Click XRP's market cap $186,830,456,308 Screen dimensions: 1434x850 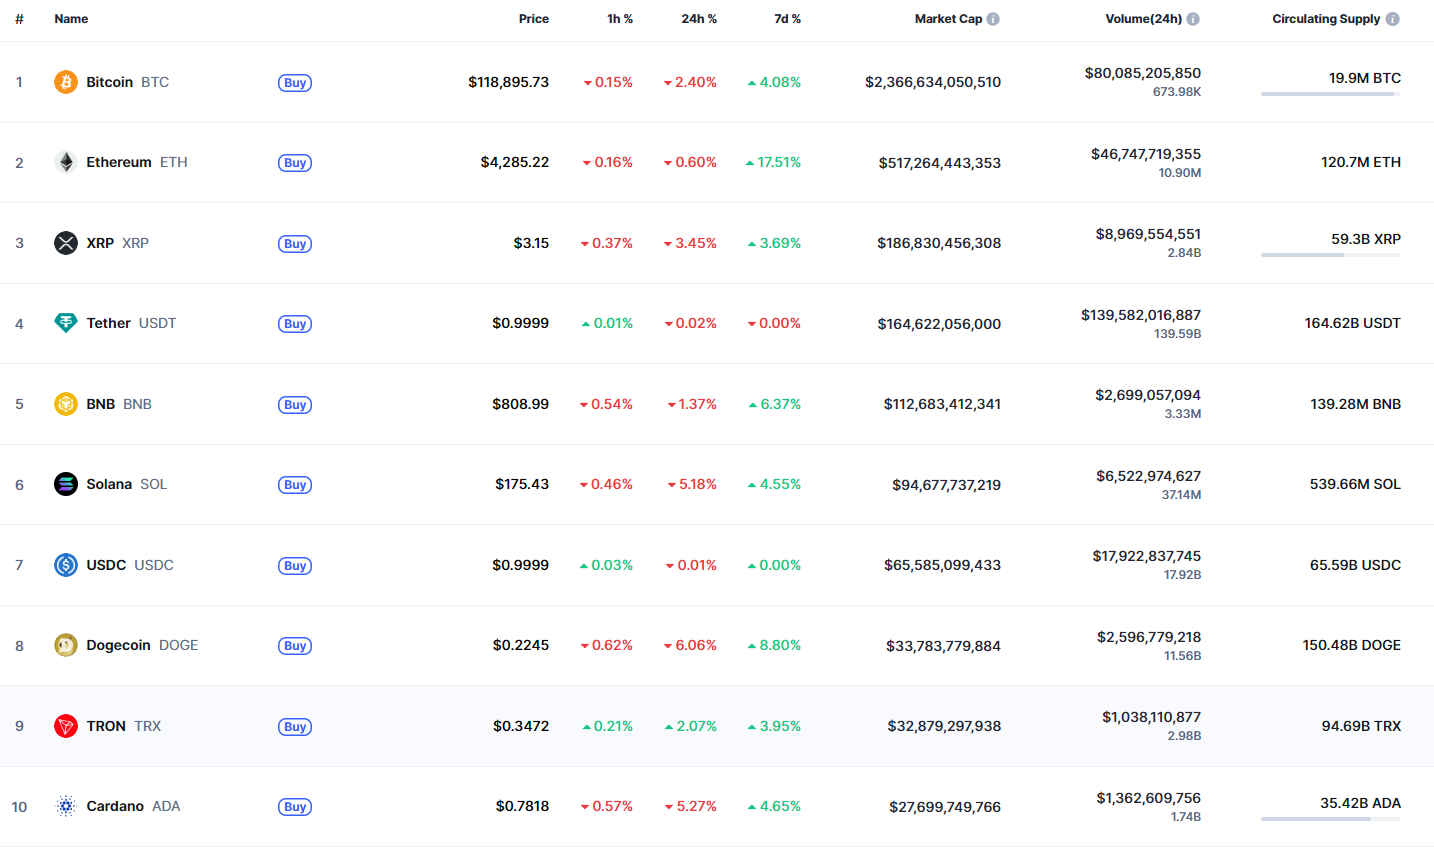[939, 243]
